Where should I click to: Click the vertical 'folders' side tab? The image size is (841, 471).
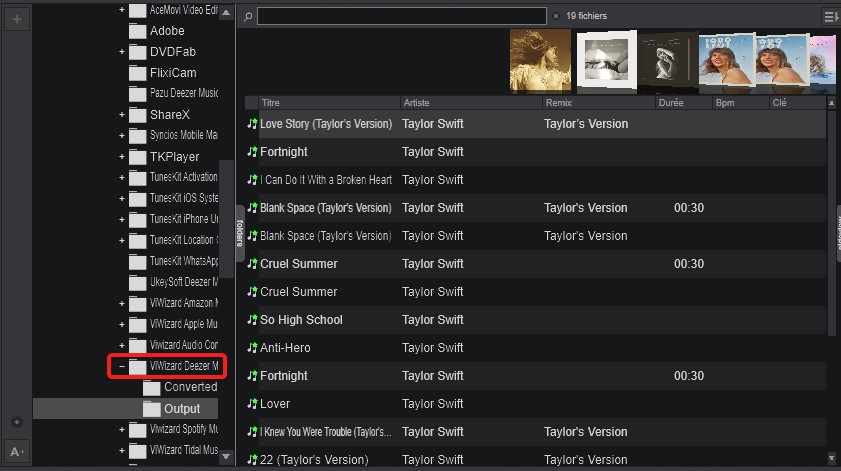240,233
